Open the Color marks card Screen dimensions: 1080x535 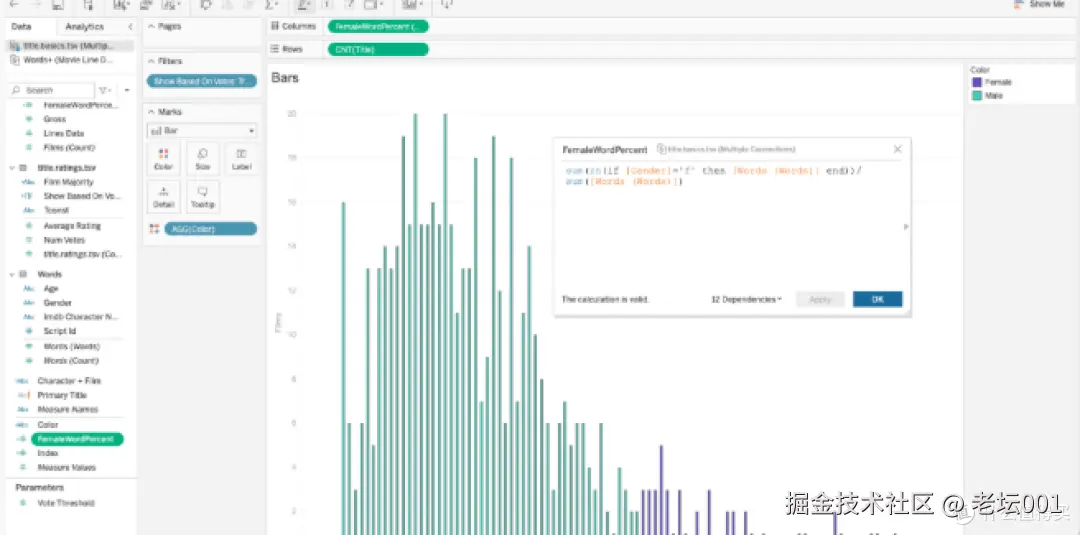click(163, 158)
